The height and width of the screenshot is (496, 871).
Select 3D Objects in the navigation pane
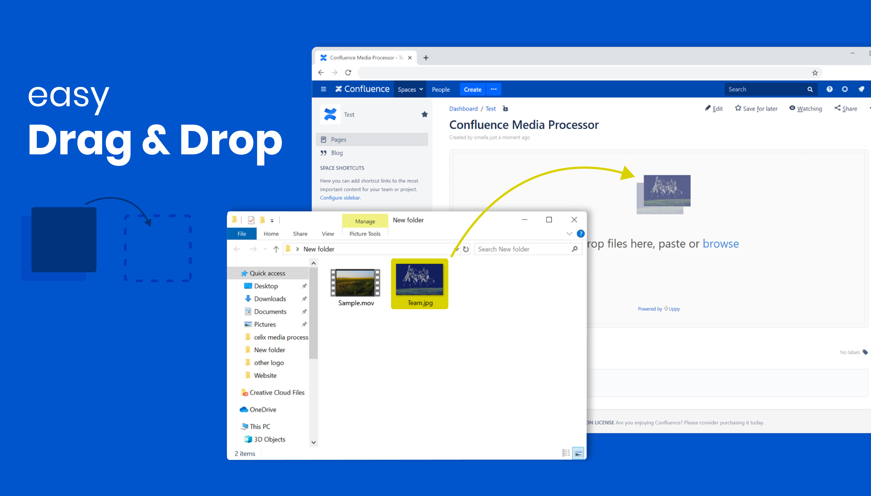(x=269, y=439)
